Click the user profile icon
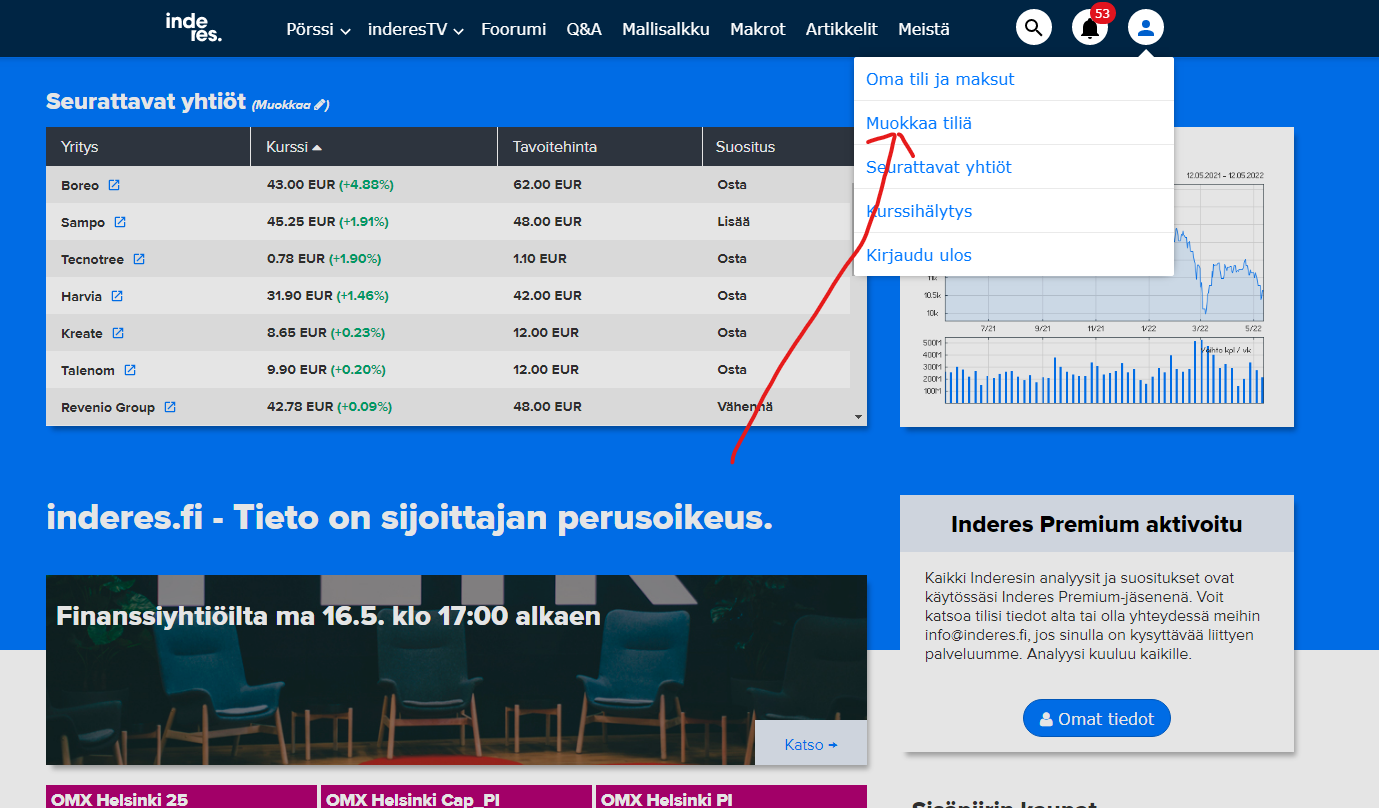This screenshot has height=808, width=1379. (x=1146, y=27)
